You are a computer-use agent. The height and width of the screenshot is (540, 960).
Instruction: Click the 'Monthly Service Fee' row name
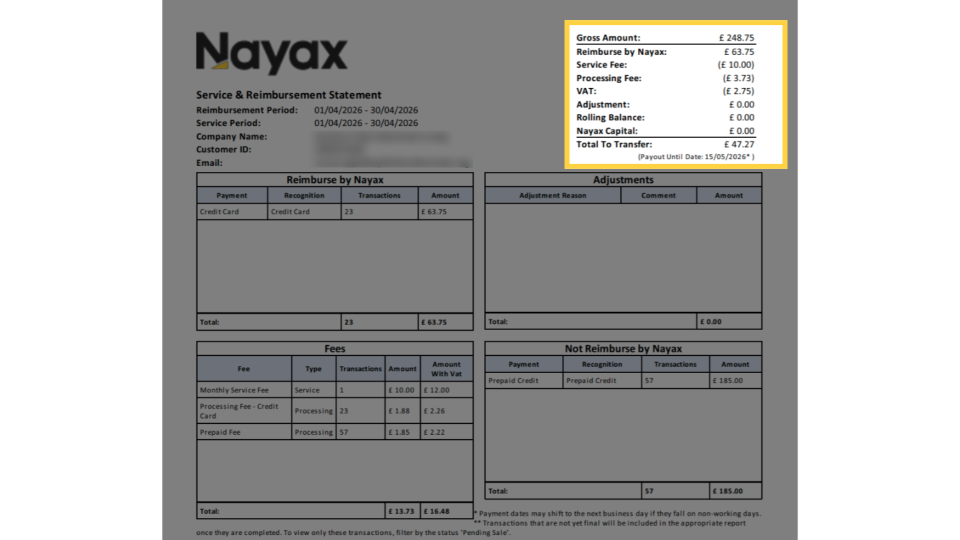[234, 390]
